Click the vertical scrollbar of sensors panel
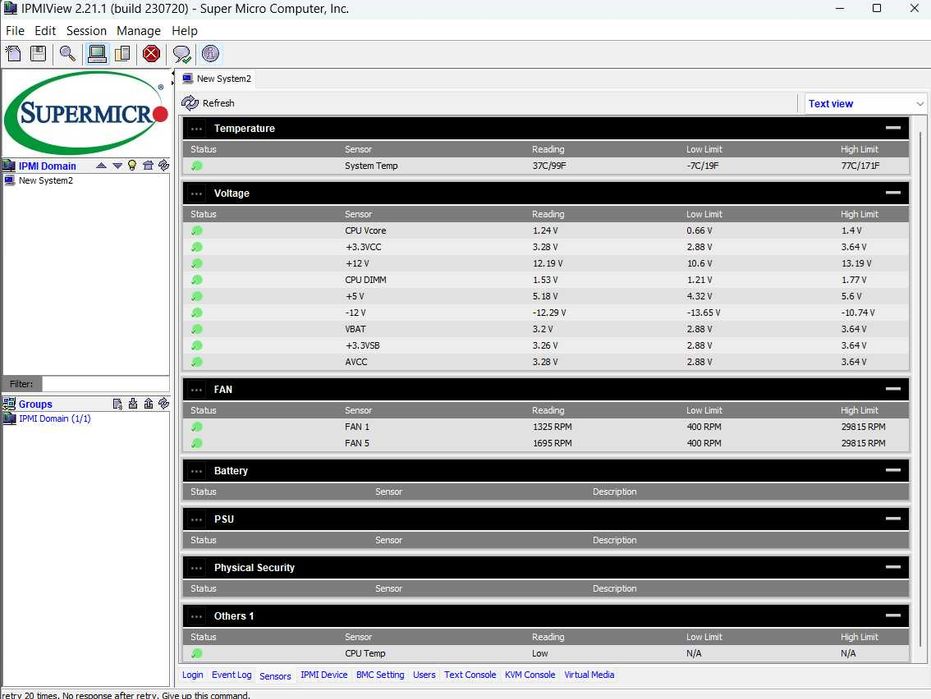The image size is (931, 699). 921,392
